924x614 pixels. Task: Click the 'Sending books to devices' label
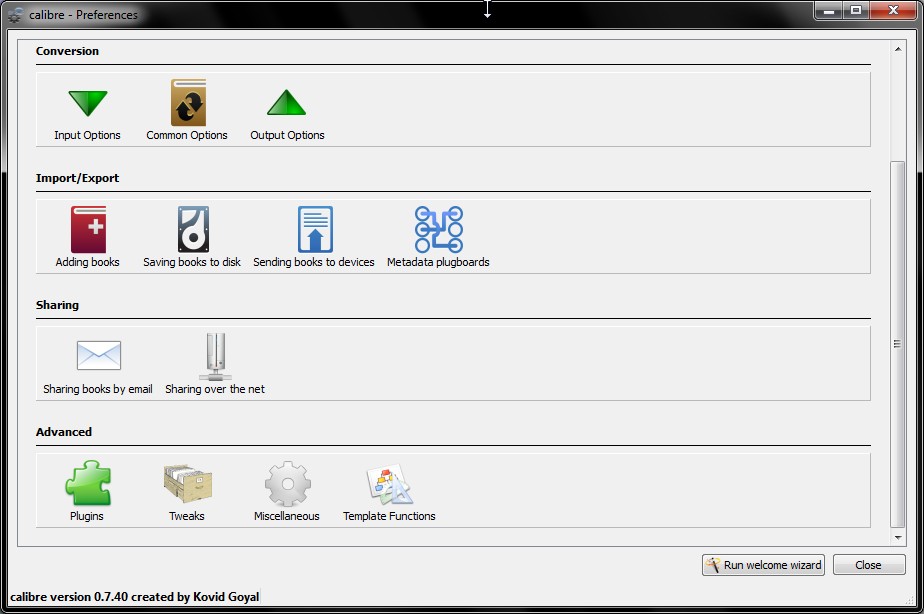coord(314,262)
